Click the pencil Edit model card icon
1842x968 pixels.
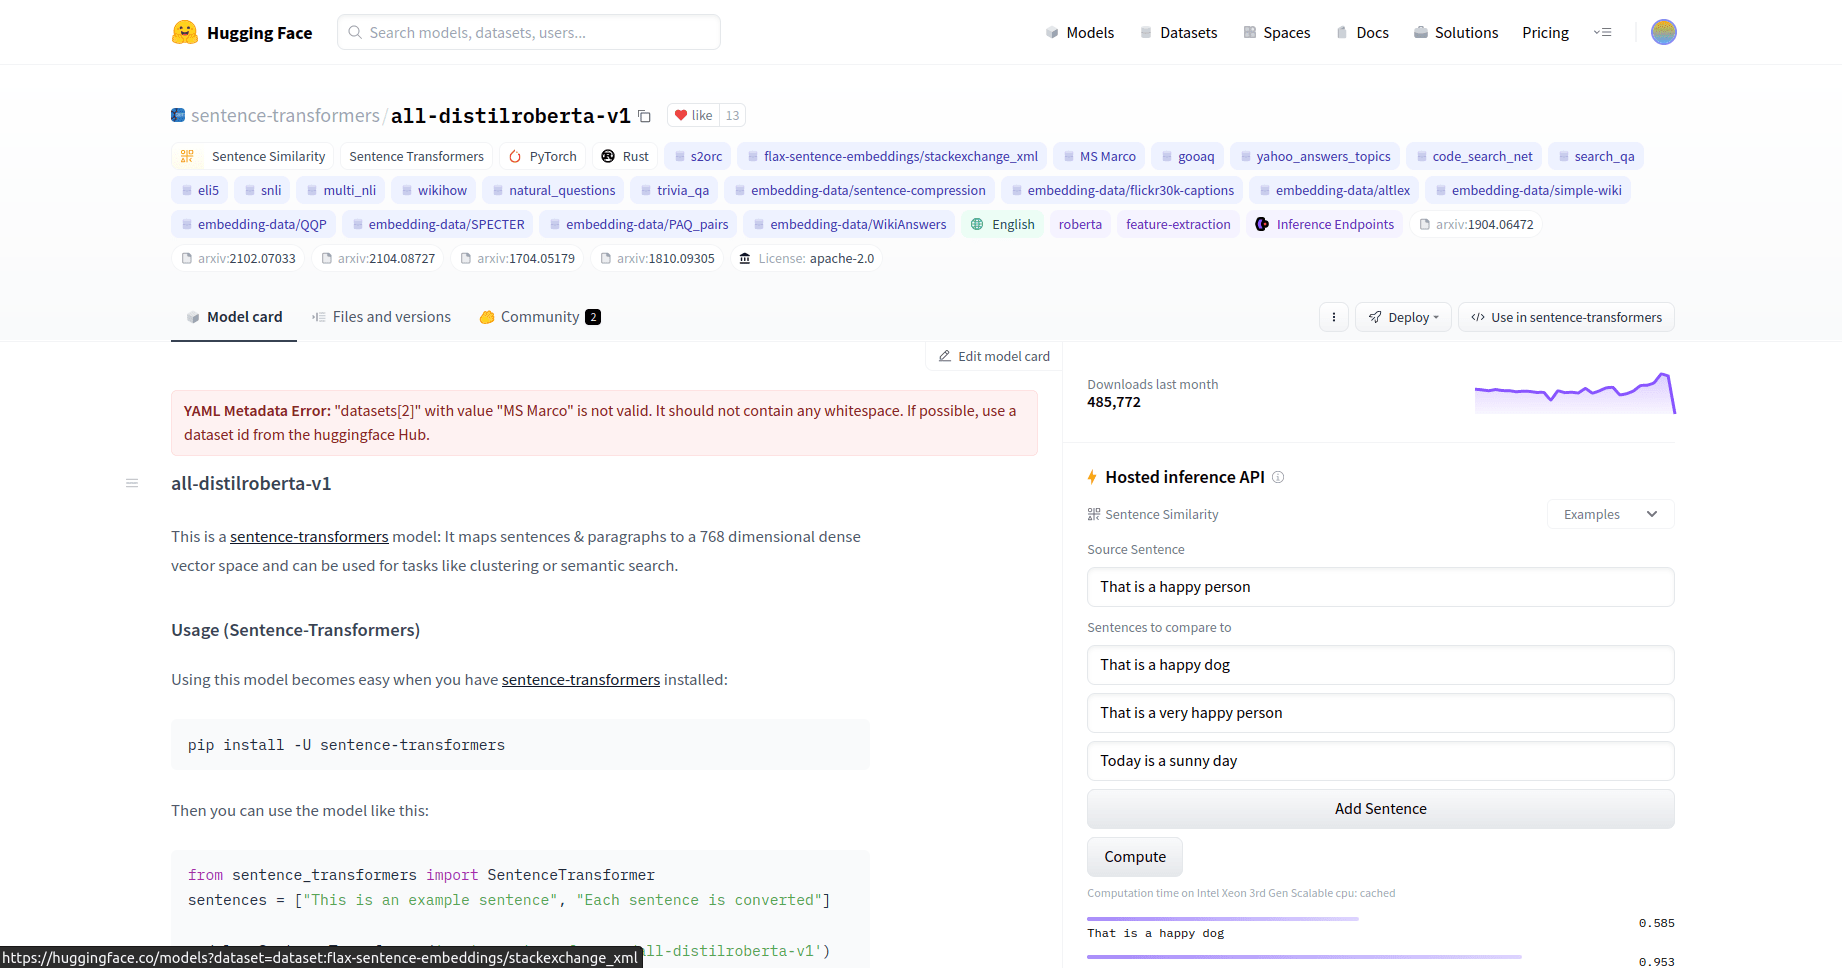click(944, 356)
